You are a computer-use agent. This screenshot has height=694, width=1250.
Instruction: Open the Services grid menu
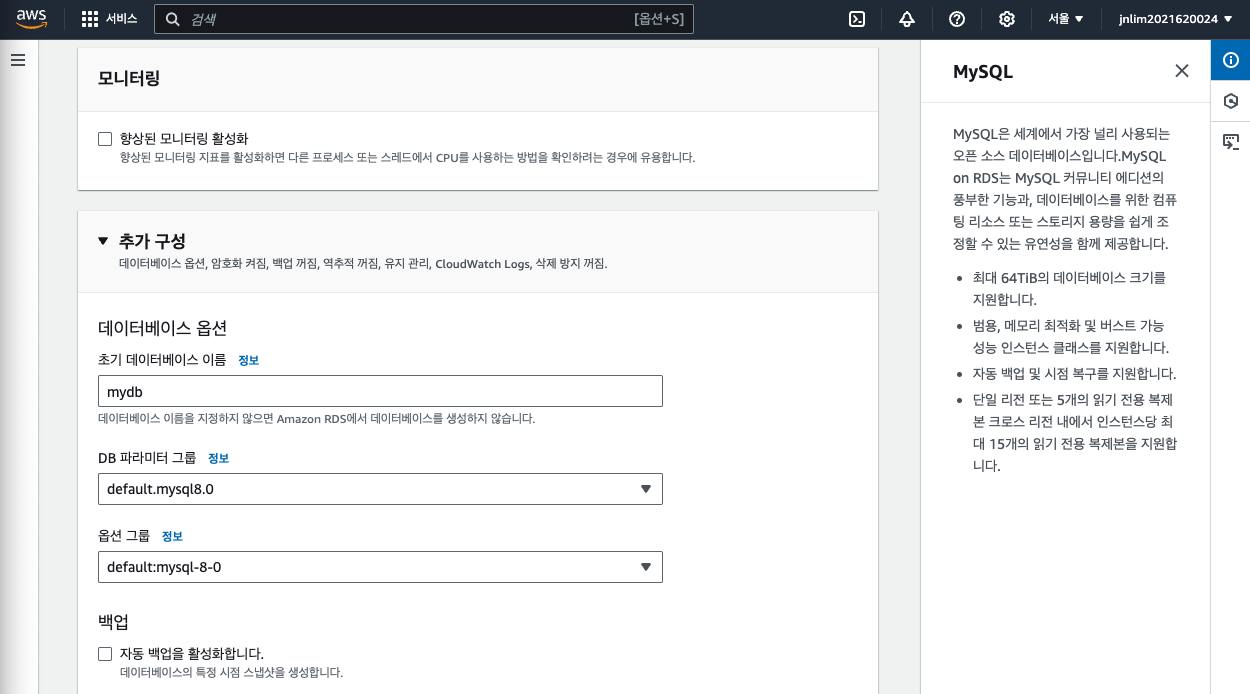pyautogui.click(x=90, y=19)
